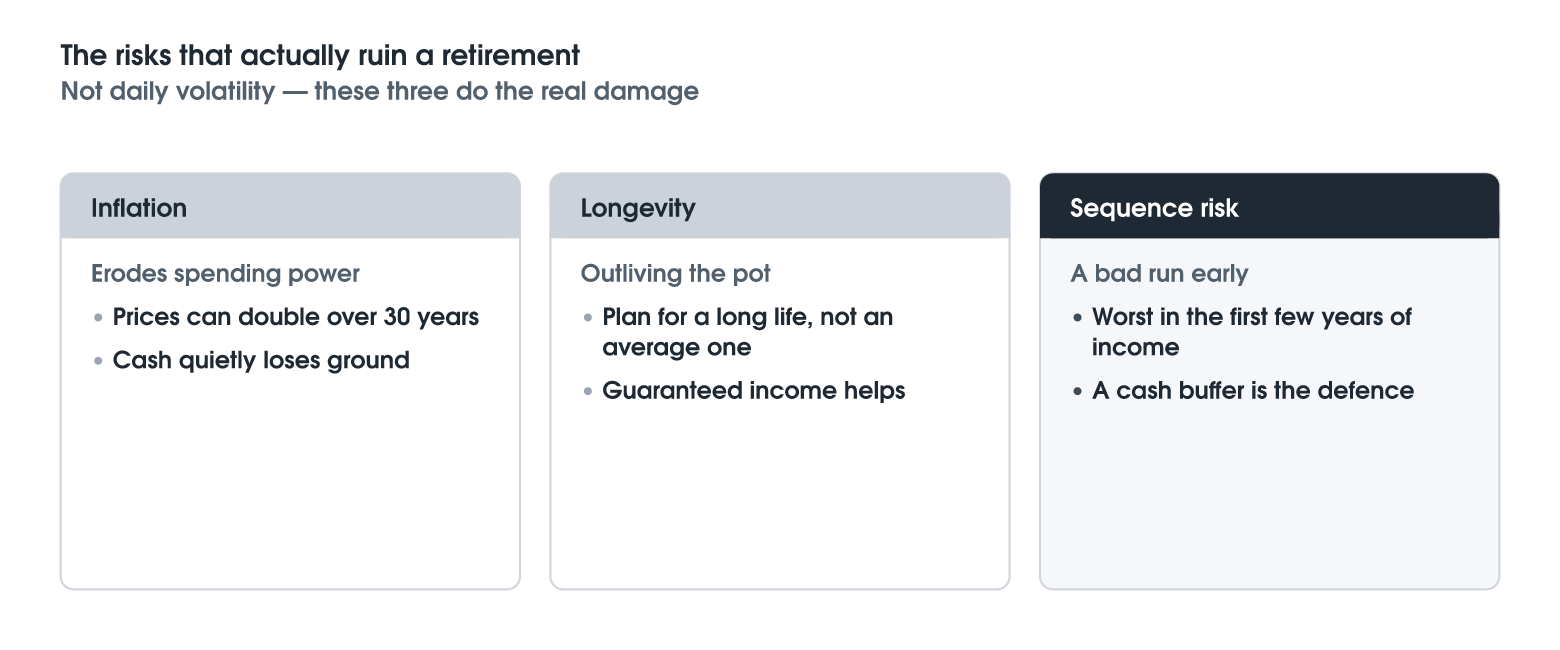Click the slide title about retirement risks
This screenshot has height=650, width=1560.
pyautogui.click(x=320, y=55)
